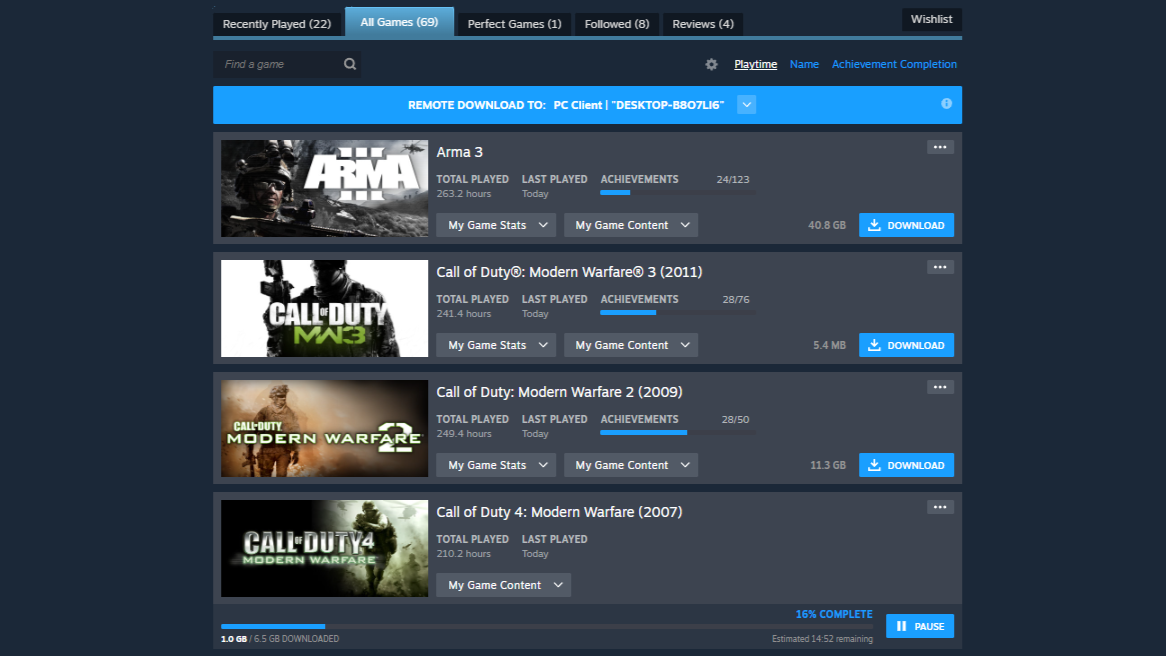Click the 6.5 GB DOWNLOADED text
Image resolution: width=1166 pixels, height=656 pixels.
click(297, 639)
